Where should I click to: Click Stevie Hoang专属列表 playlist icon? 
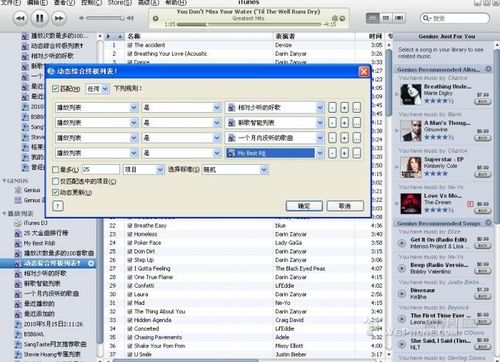18,354
